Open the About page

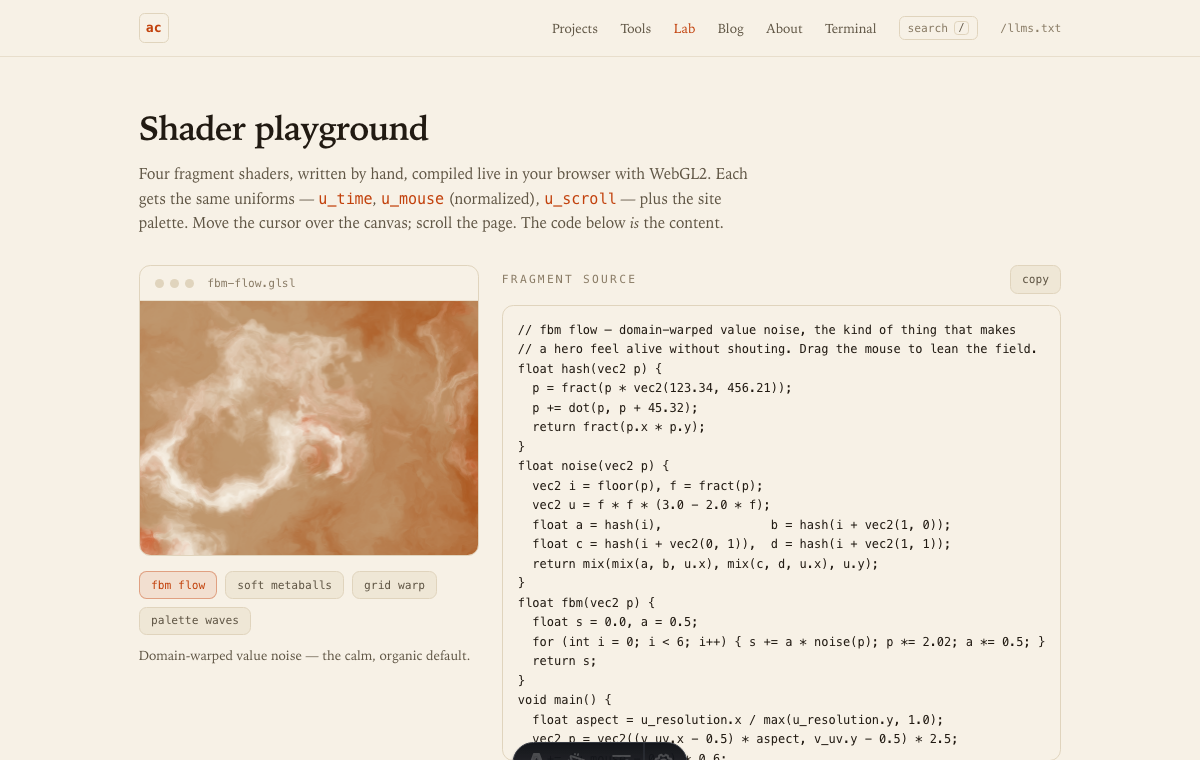pos(784,29)
